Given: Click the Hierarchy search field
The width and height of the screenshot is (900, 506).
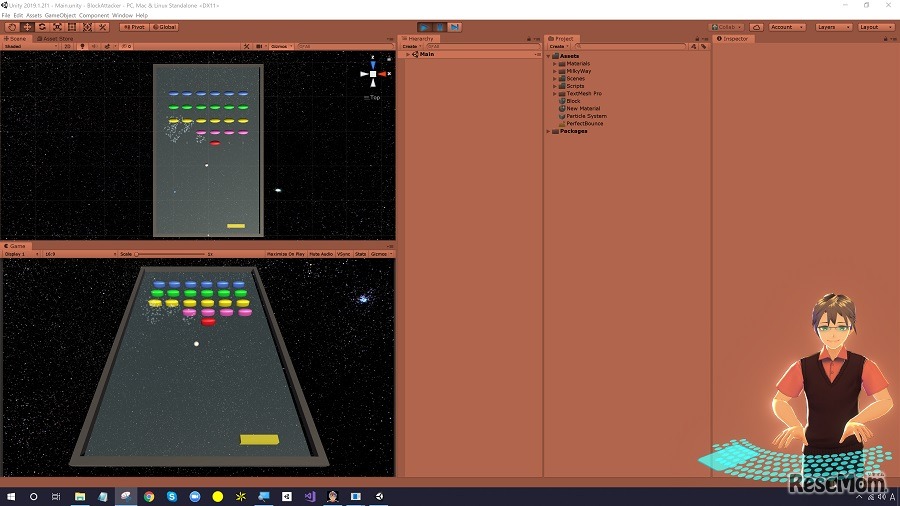Looking at the screenshot, I should click(x=483, y=46).
